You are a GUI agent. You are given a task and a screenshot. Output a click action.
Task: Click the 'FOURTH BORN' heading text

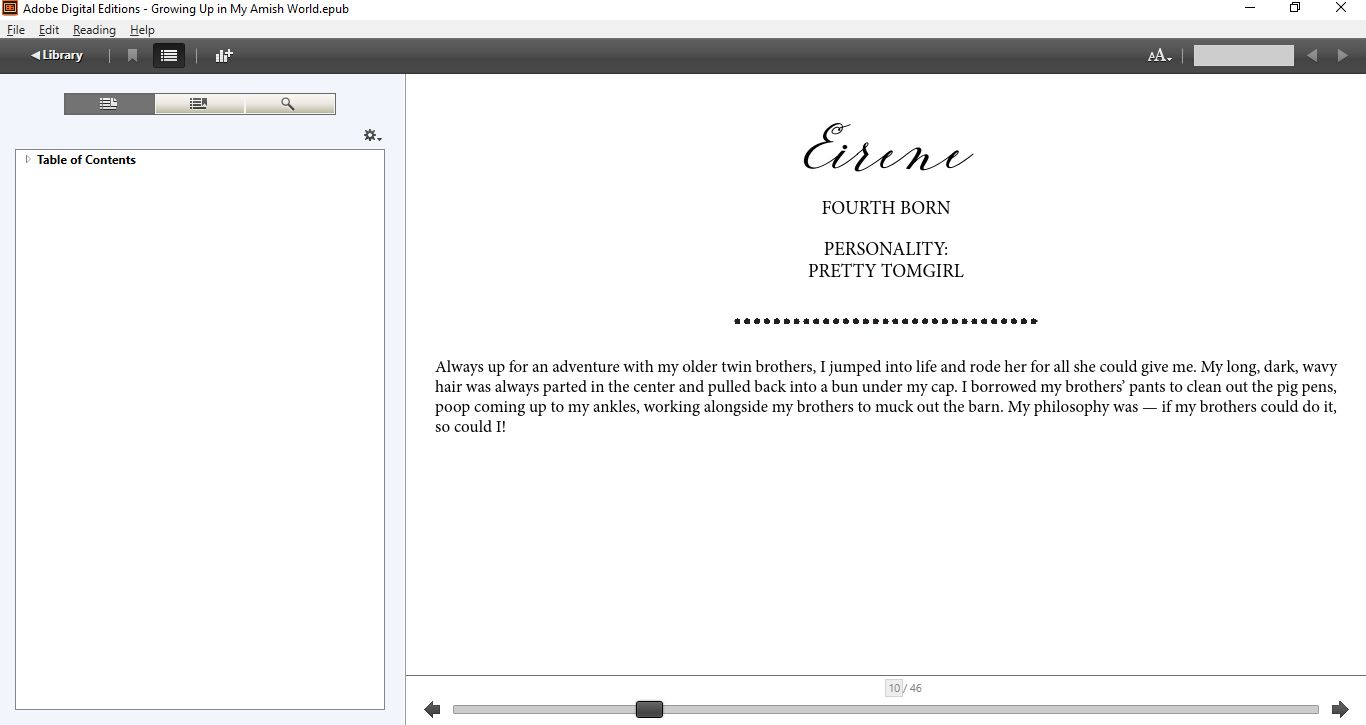886,208
